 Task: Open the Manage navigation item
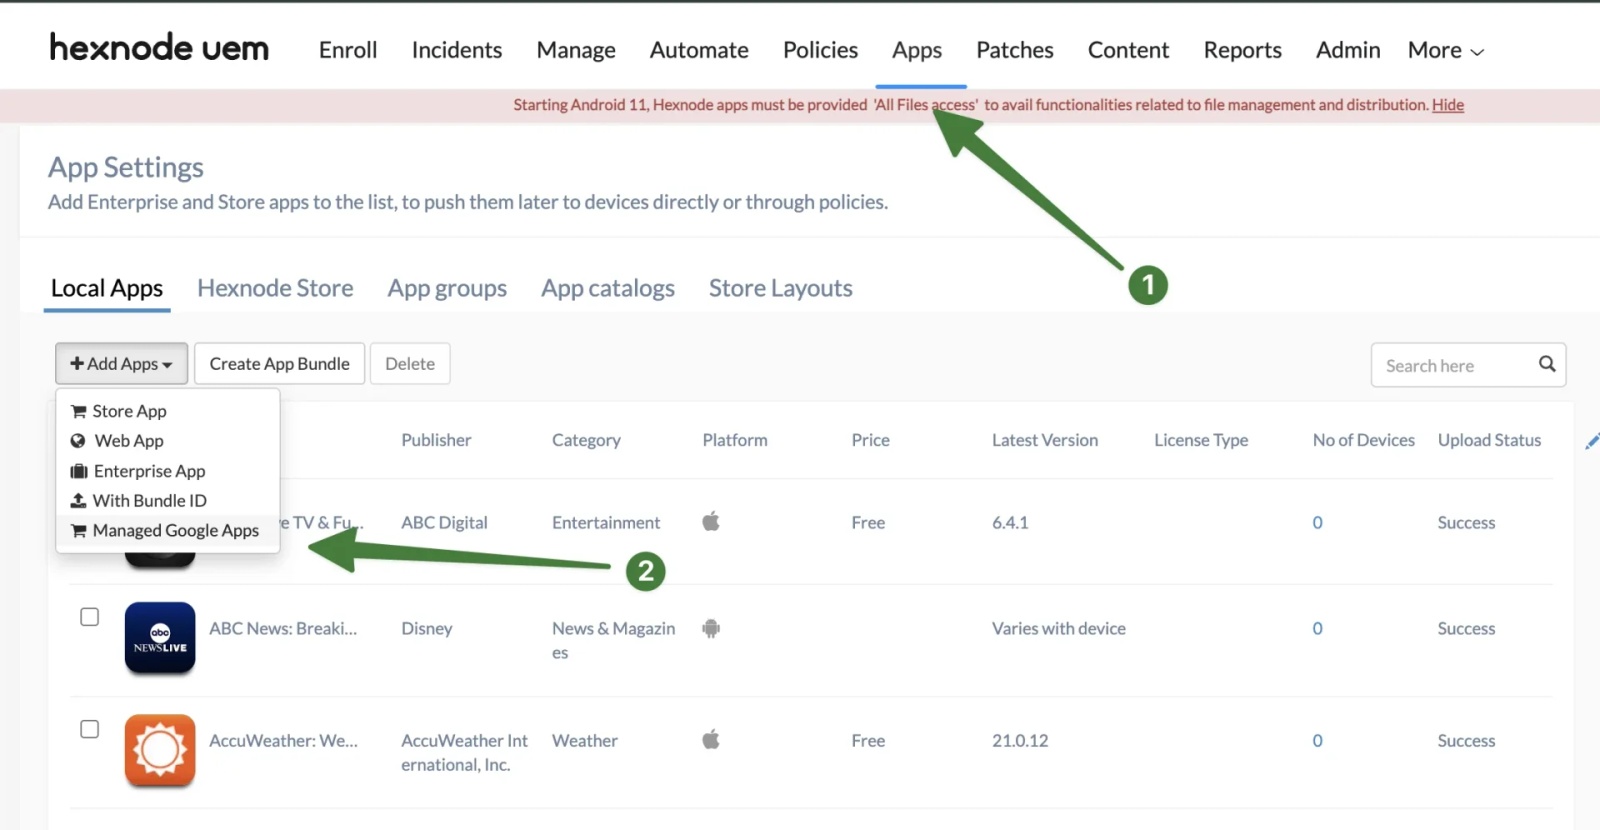pyautogui.click(x=576, y=50)
